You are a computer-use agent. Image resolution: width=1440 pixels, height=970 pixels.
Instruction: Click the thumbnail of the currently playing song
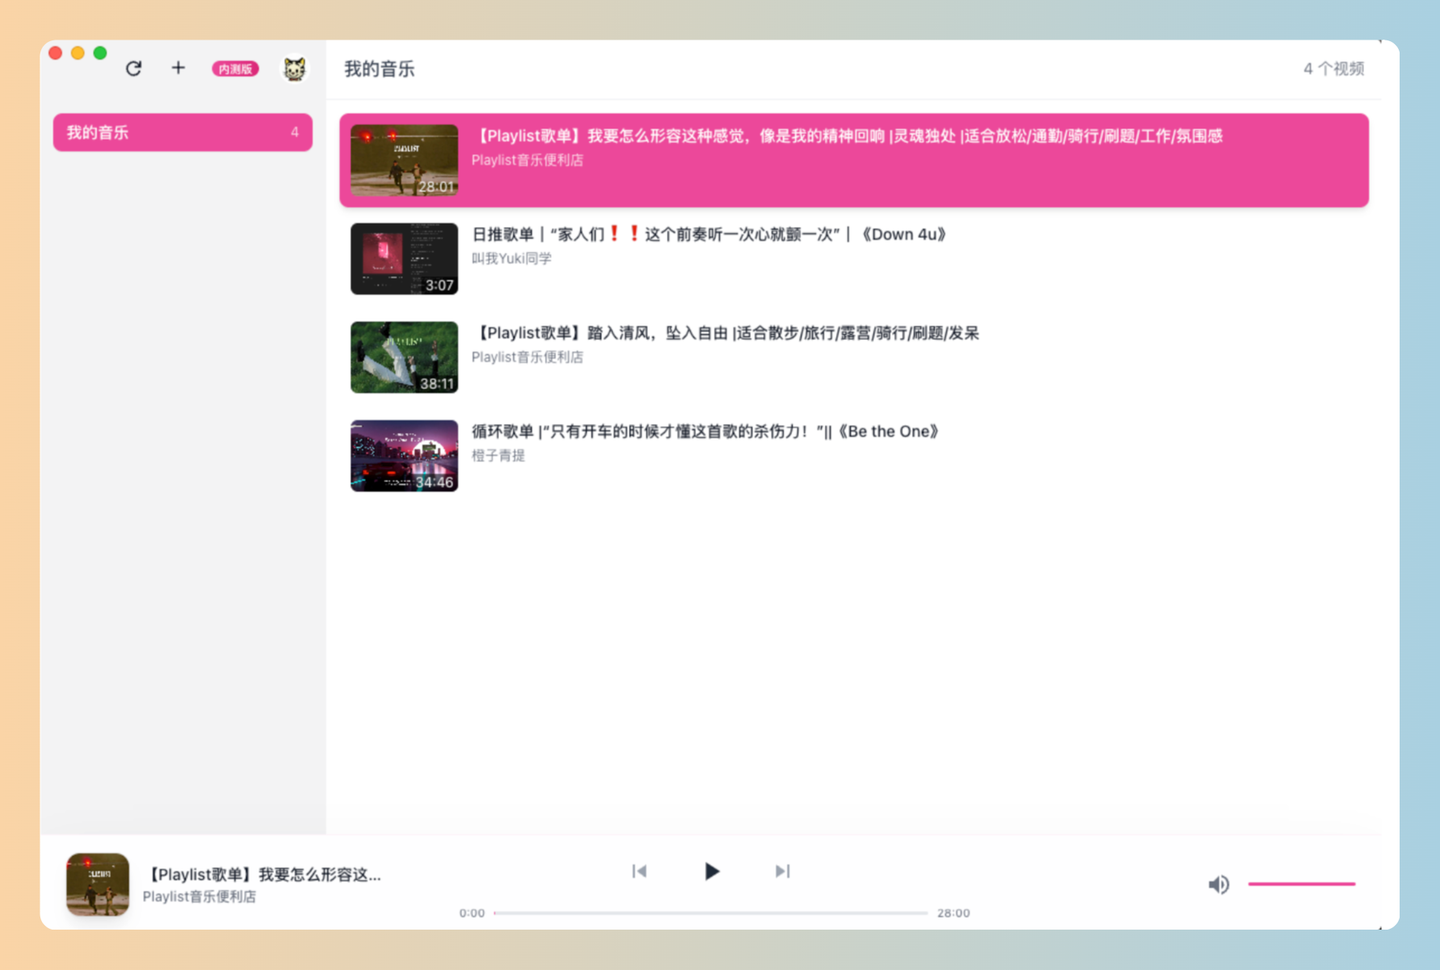click(97, 884)
